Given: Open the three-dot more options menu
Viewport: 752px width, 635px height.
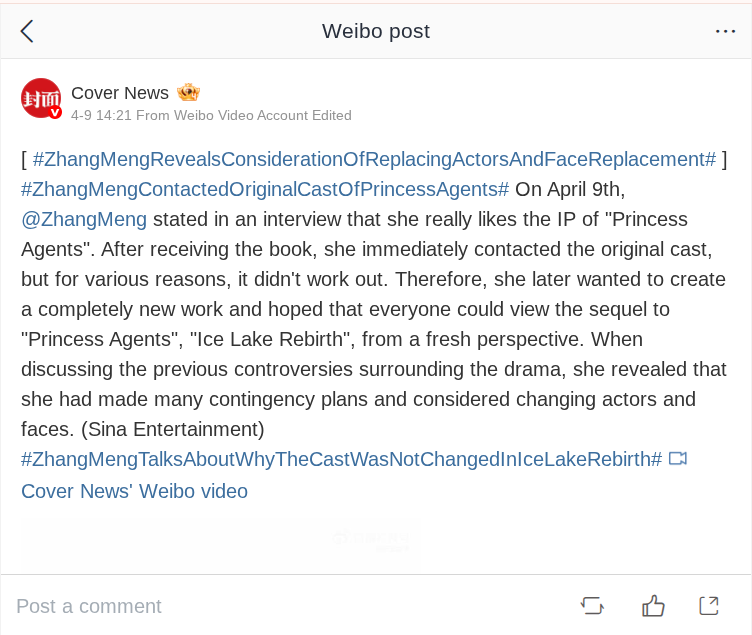Looking at the screenshot, I should click(725, 31).
